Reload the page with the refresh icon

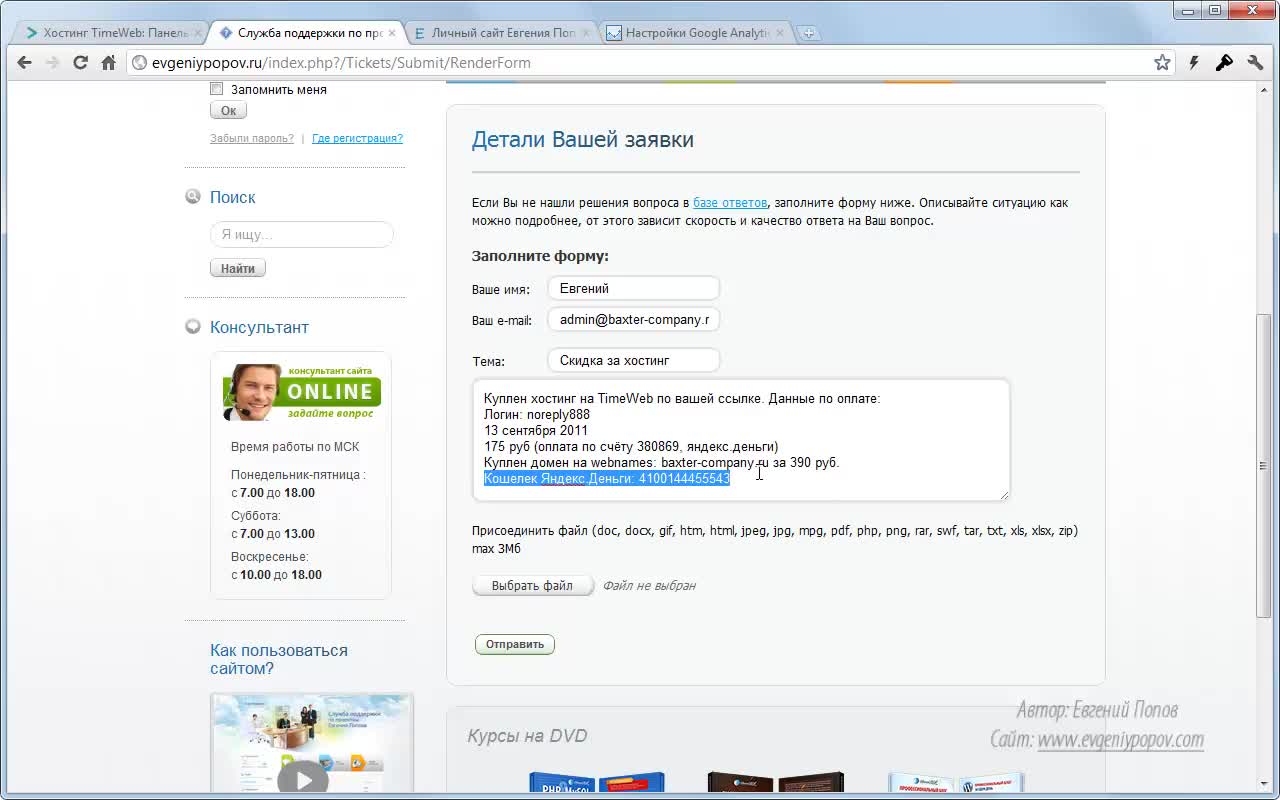(81, 63)
